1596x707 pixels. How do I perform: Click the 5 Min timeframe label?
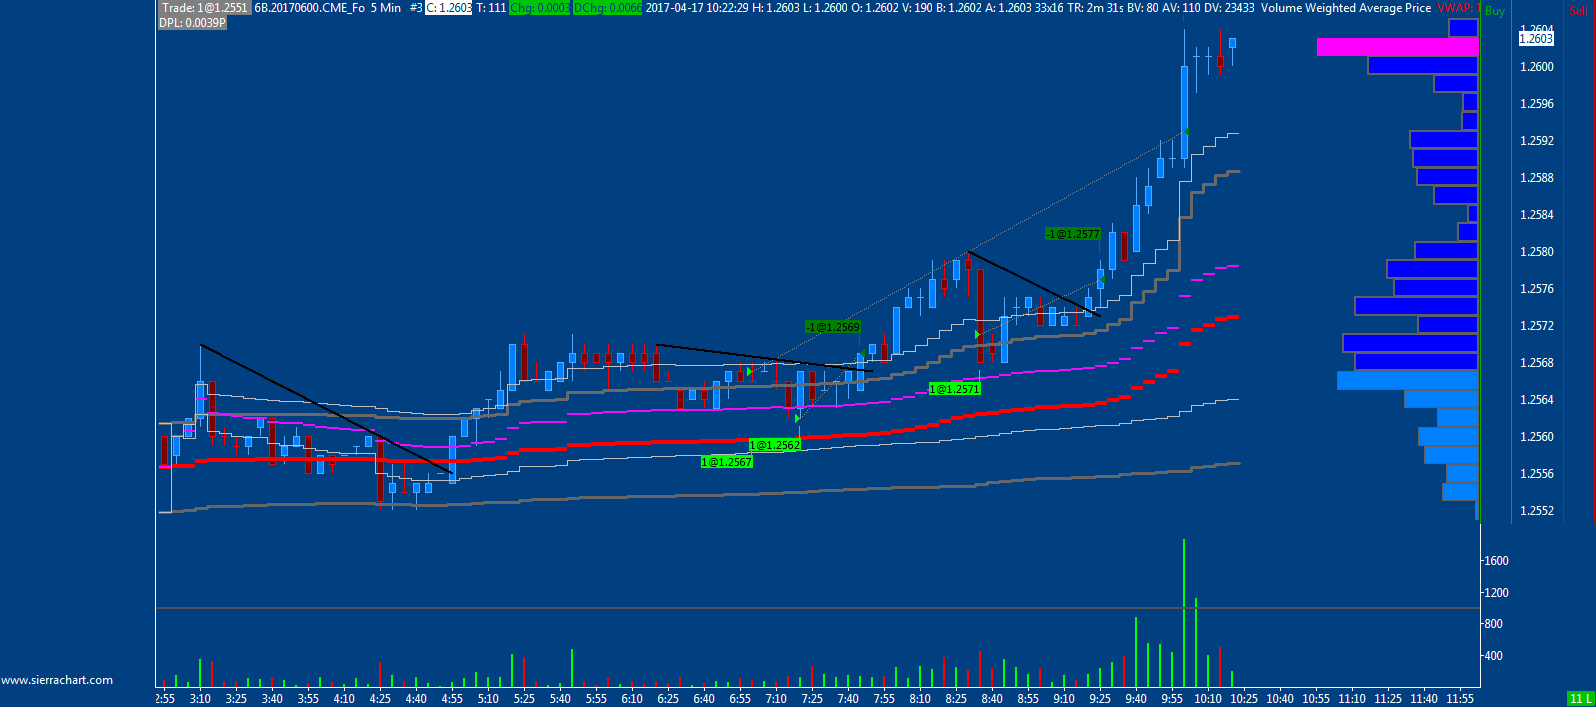(386, 8)
